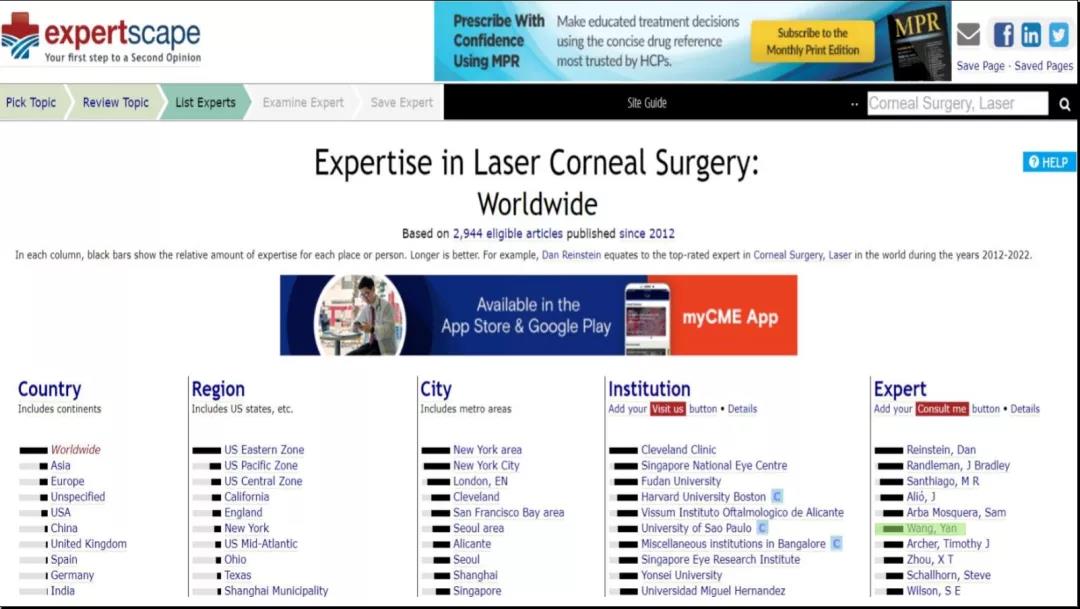Open the HELP button
This screenshot has height=609, width=1080.
click(1048, 162)
